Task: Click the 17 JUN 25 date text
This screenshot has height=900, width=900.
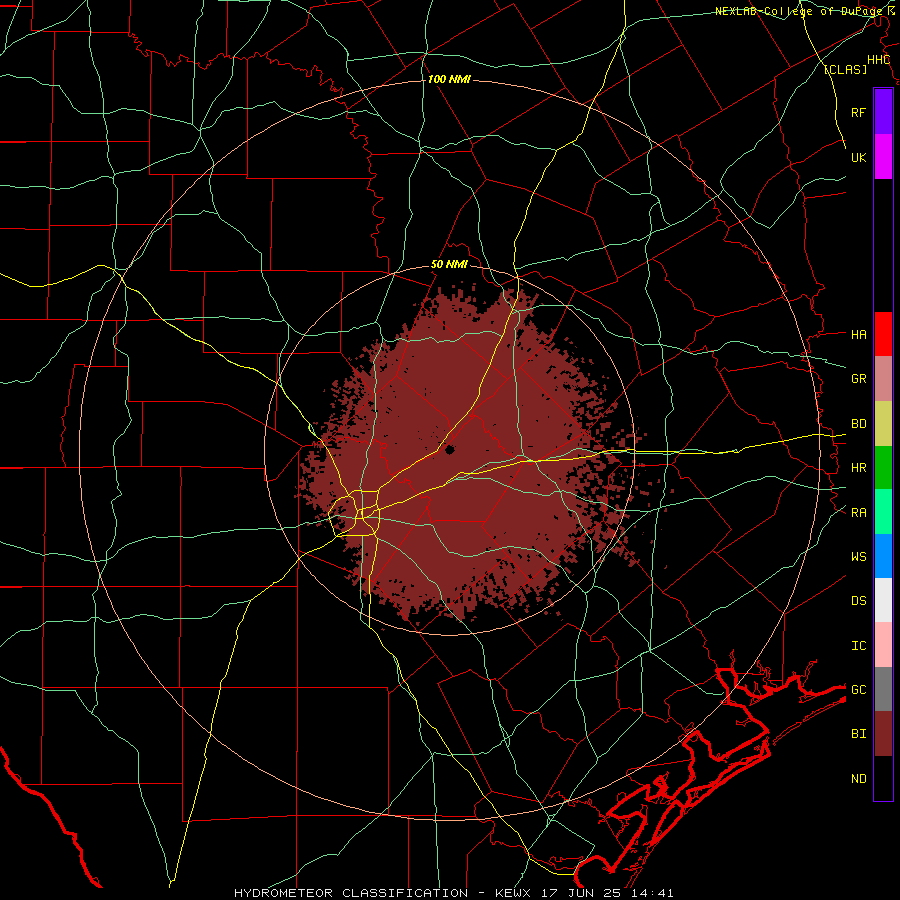Action: 583,893
